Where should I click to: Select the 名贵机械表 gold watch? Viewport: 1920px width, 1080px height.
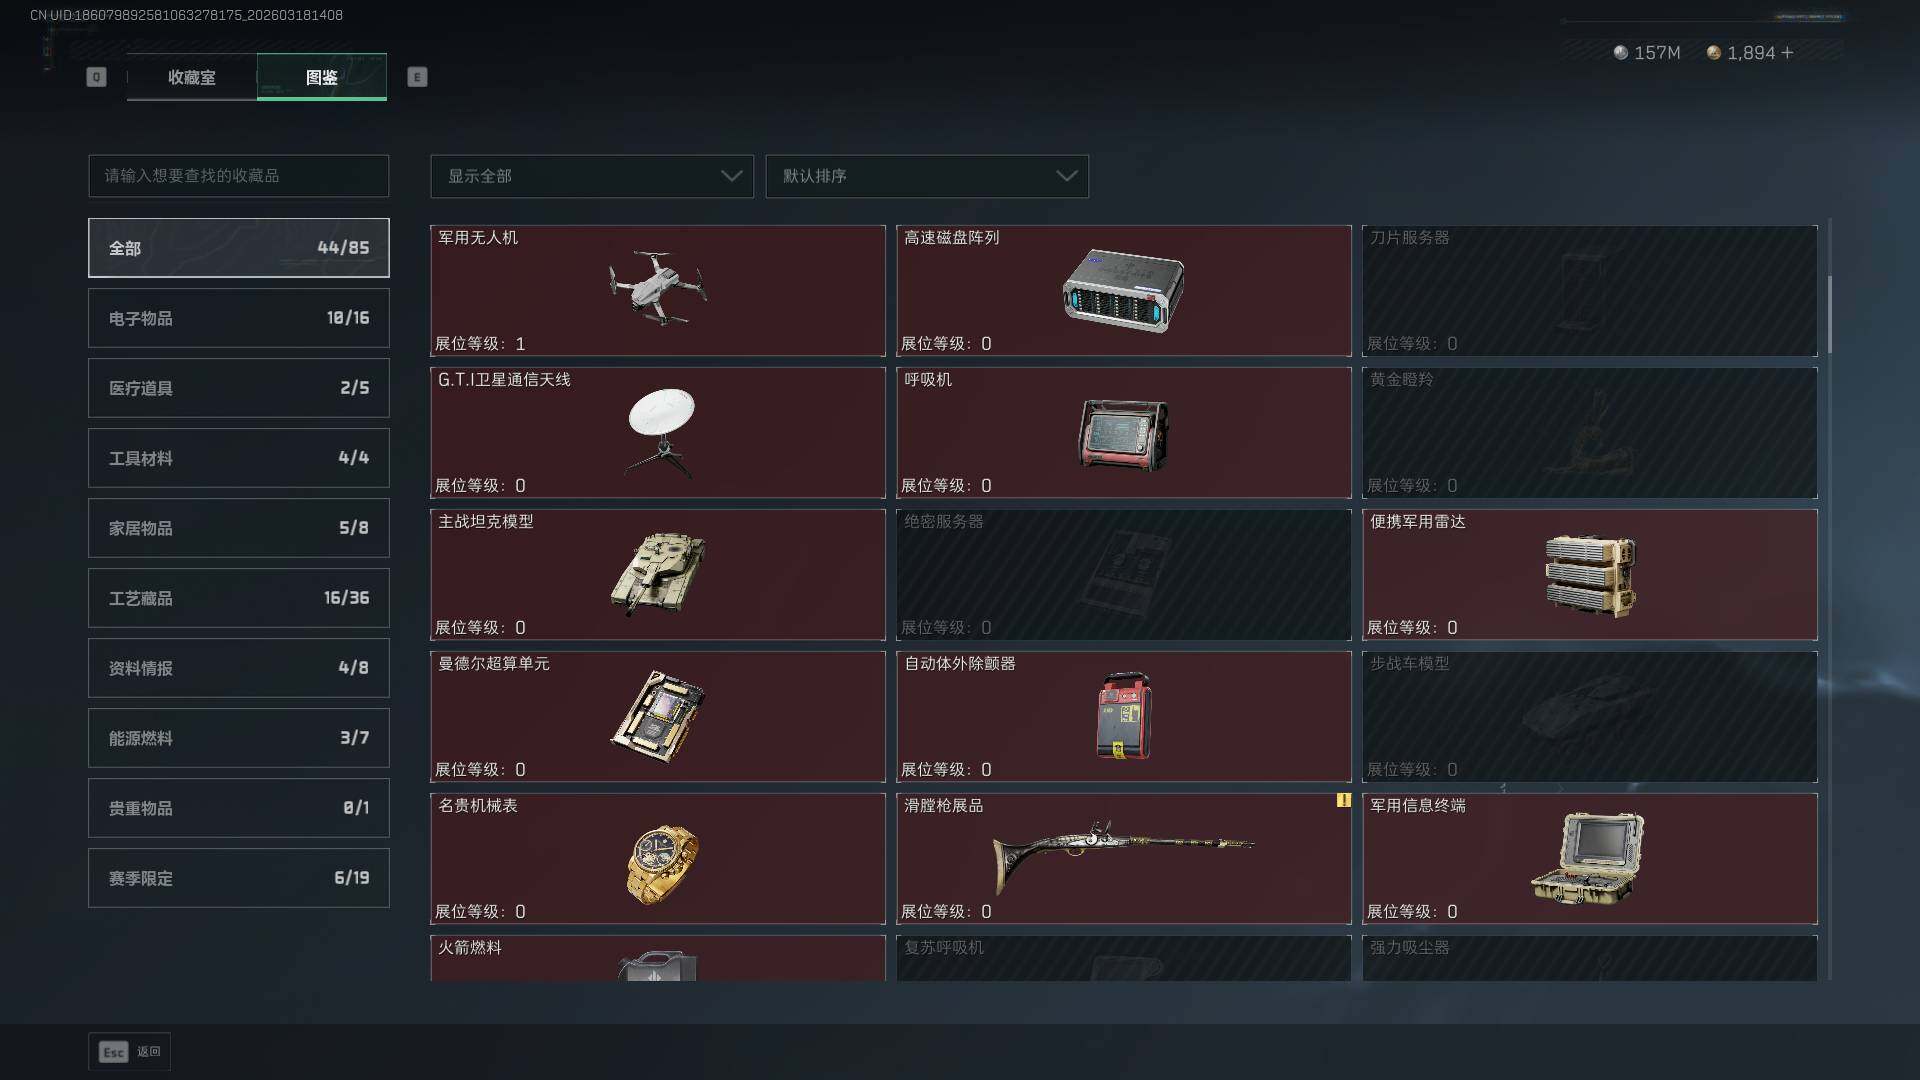point(658,858)
